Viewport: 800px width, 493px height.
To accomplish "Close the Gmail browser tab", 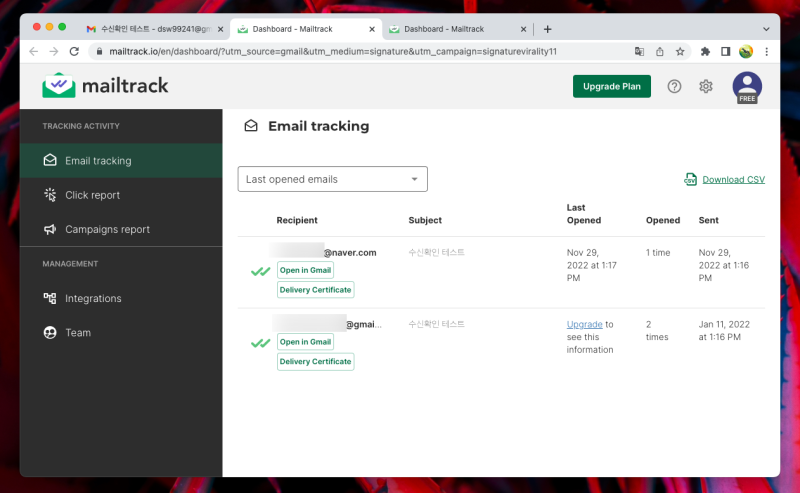I will 220,29.
